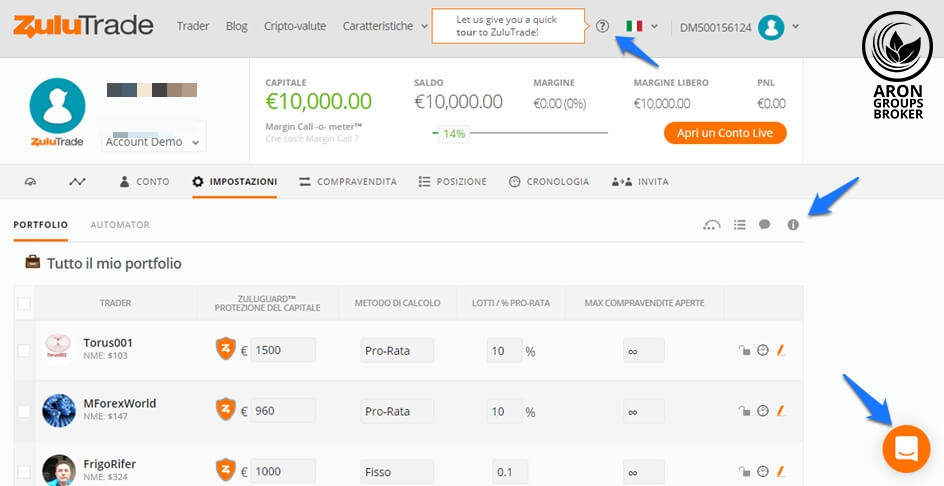Click the lock icon in MForexWorld row
944x486 pixels.
pyautogui.click(x=745, y=411)
